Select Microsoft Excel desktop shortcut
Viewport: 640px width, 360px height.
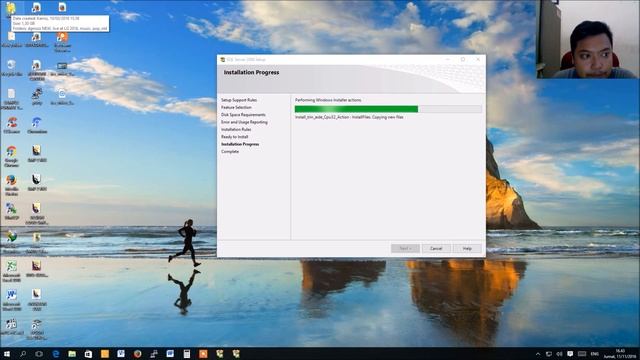[x=11, y=271]
